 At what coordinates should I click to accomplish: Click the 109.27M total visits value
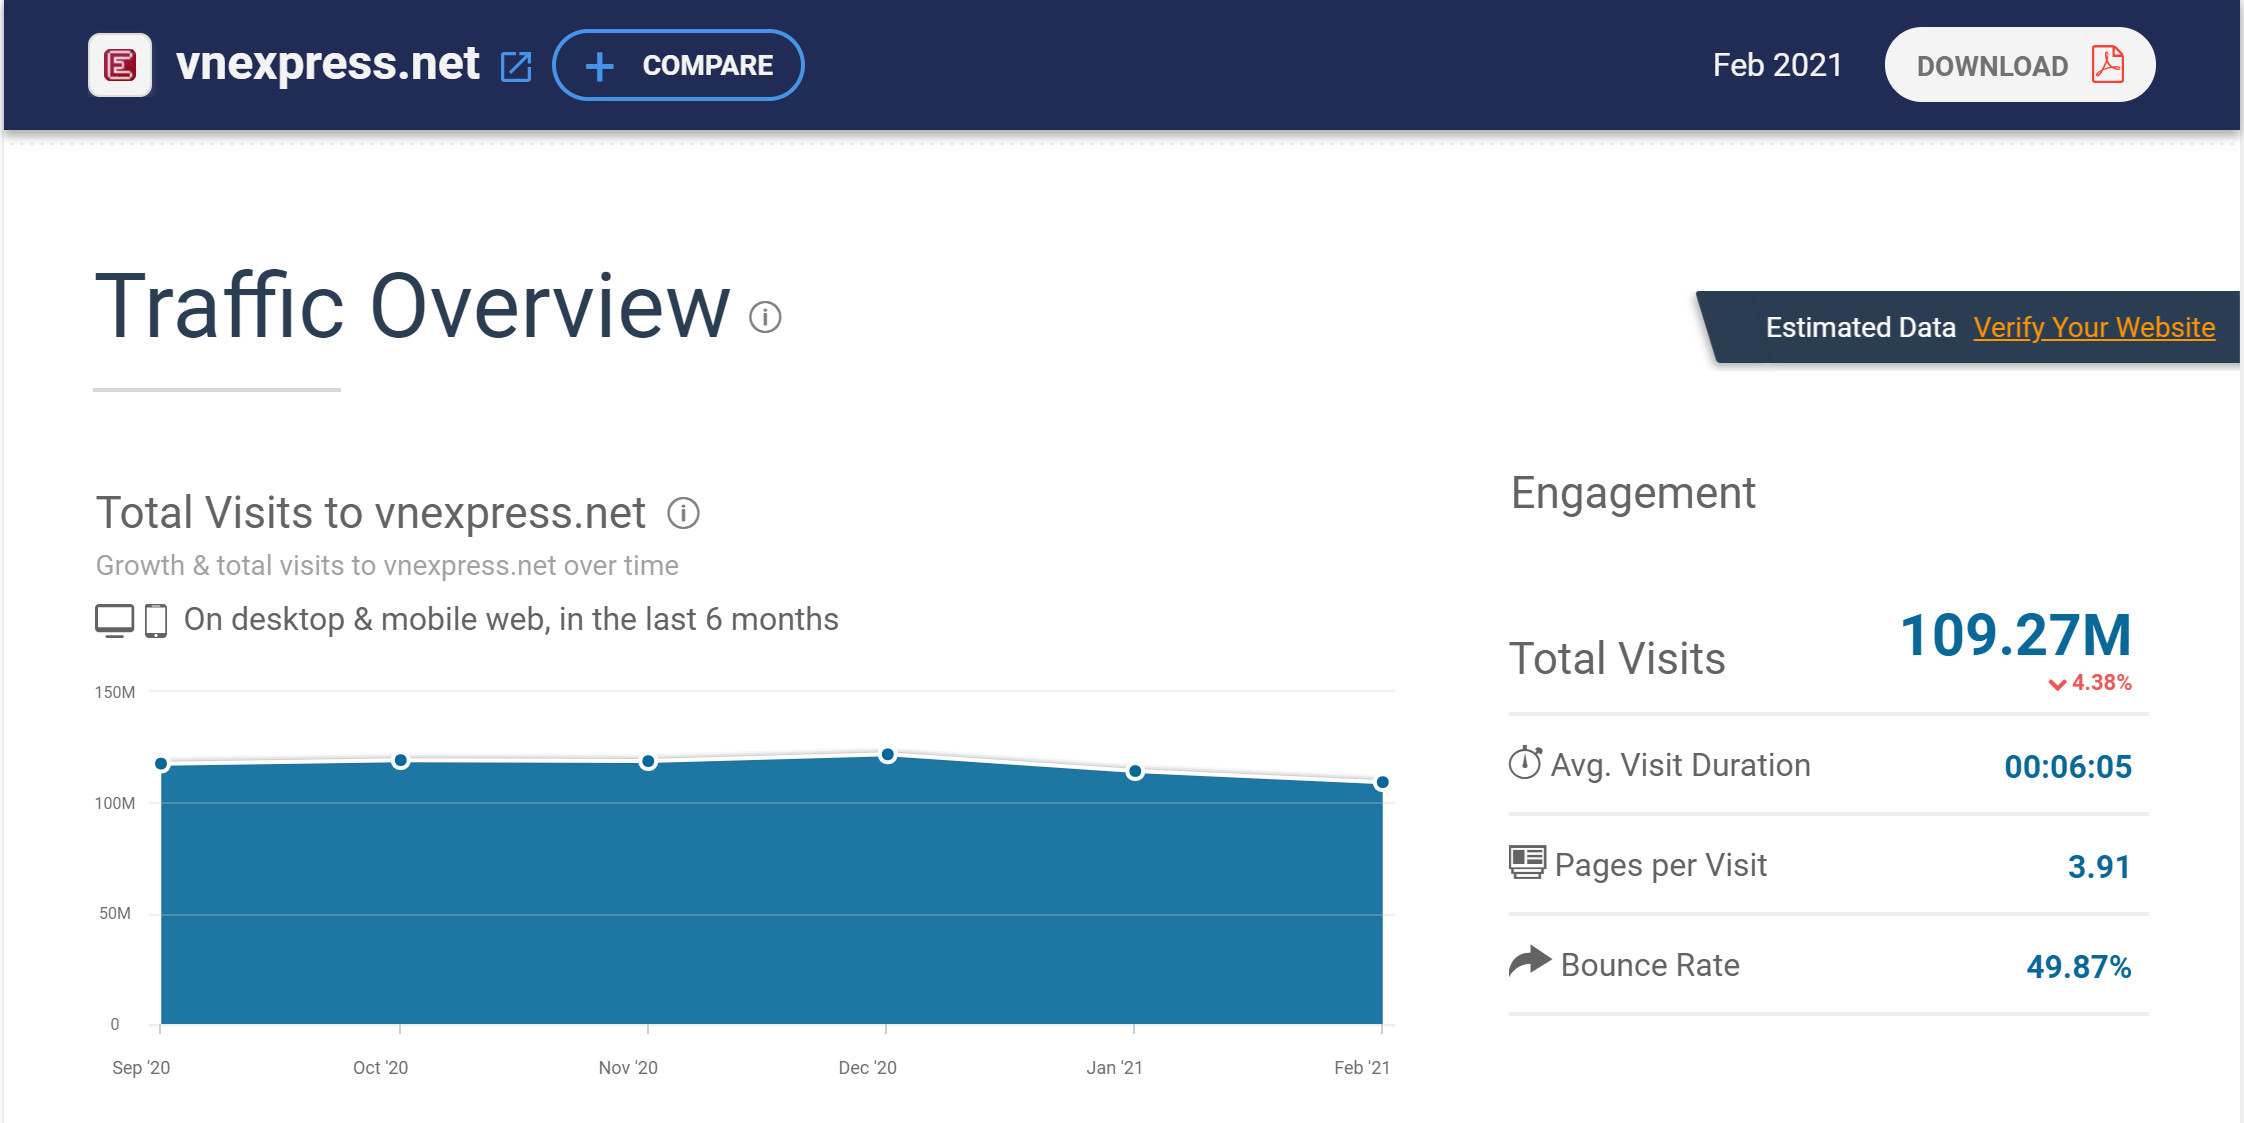pyautogui.click(x=2015, y=635)
